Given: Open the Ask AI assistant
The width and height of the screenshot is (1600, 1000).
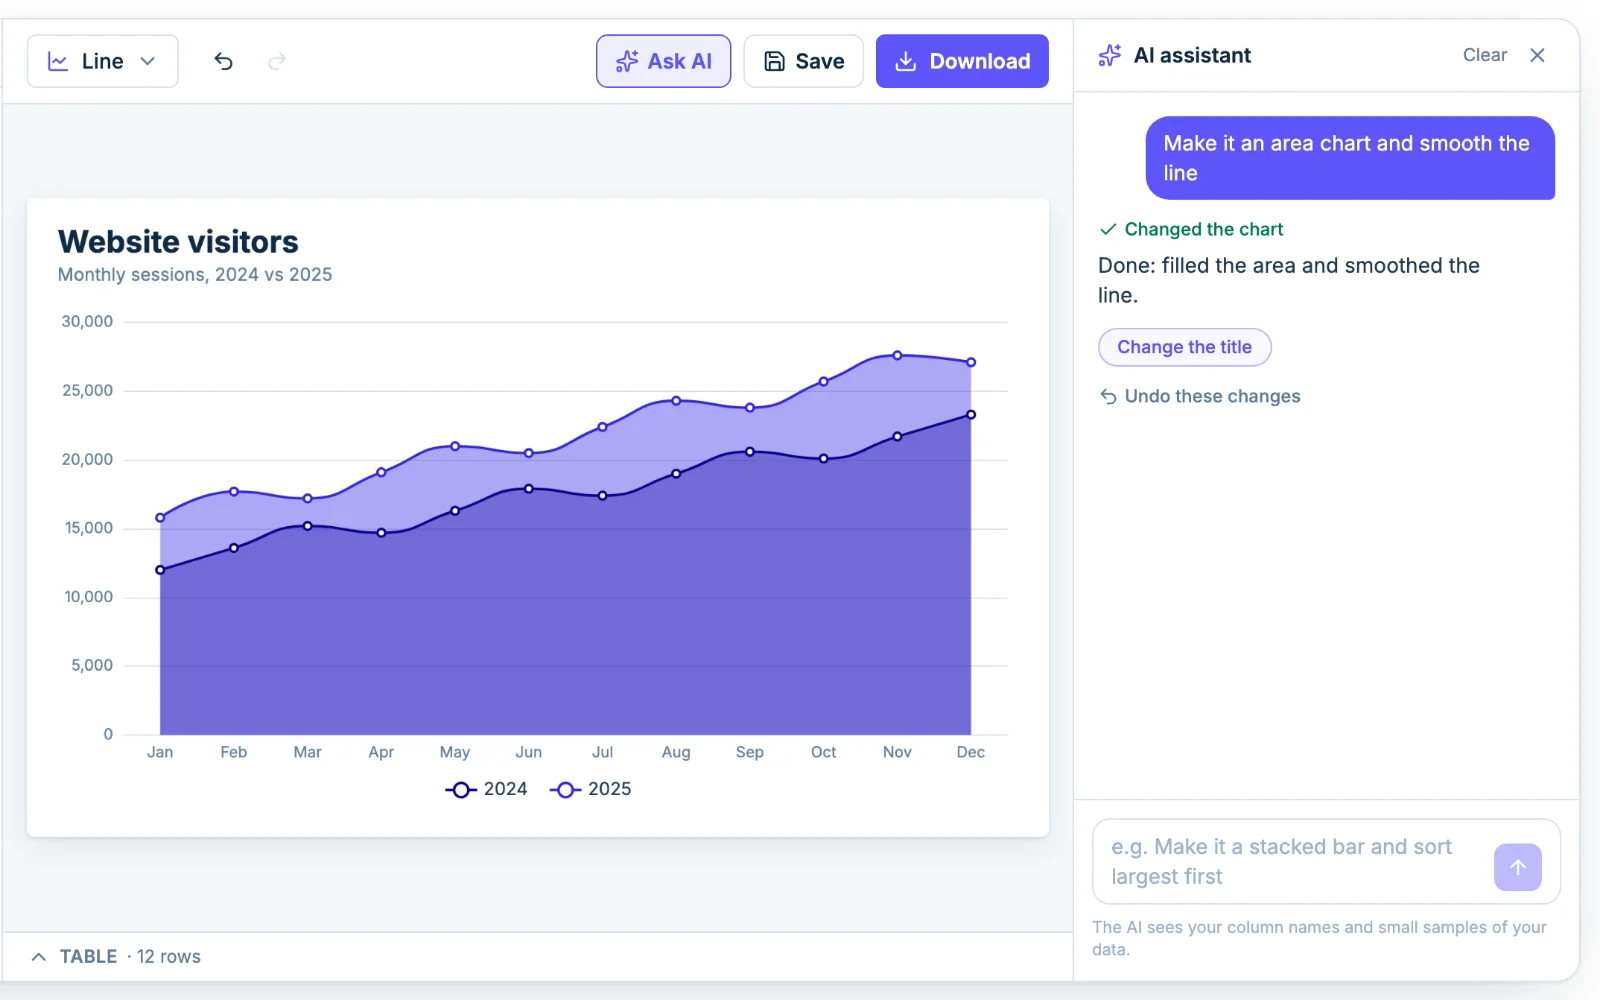Looking at the screenshot, I should (x=664, y=61).
